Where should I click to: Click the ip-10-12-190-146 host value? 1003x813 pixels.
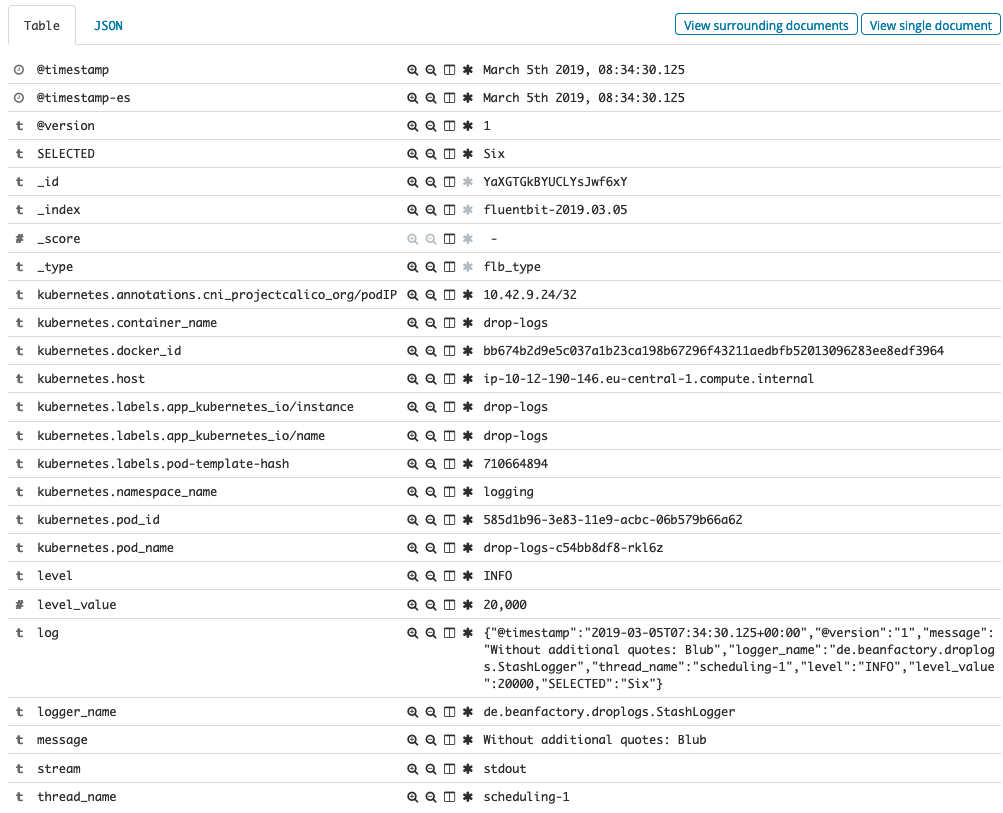[x=649, y=379]
